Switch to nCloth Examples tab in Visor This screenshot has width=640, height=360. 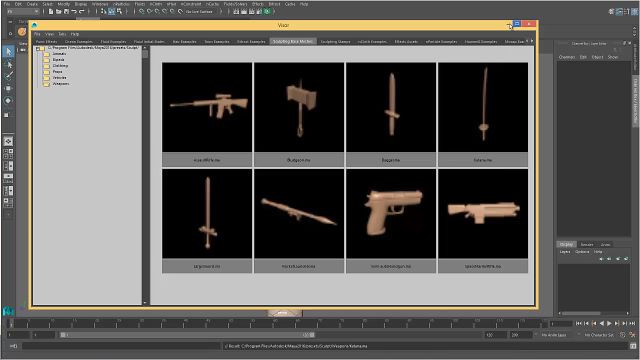pos(372,42)
